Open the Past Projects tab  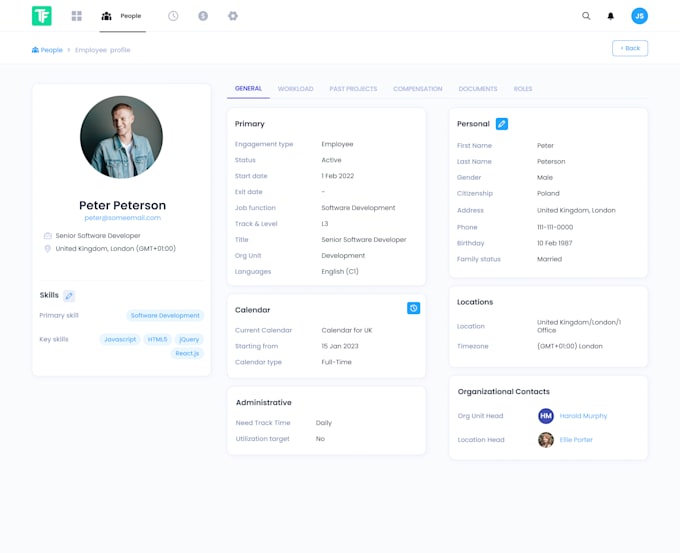(x=353, y=89)
